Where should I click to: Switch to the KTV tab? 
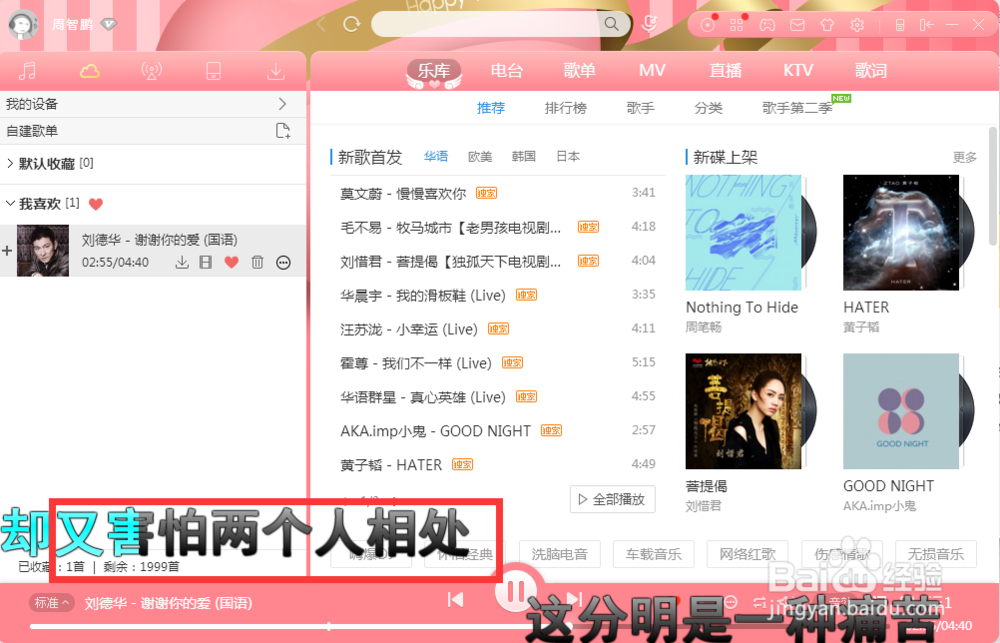coord(798,71)
